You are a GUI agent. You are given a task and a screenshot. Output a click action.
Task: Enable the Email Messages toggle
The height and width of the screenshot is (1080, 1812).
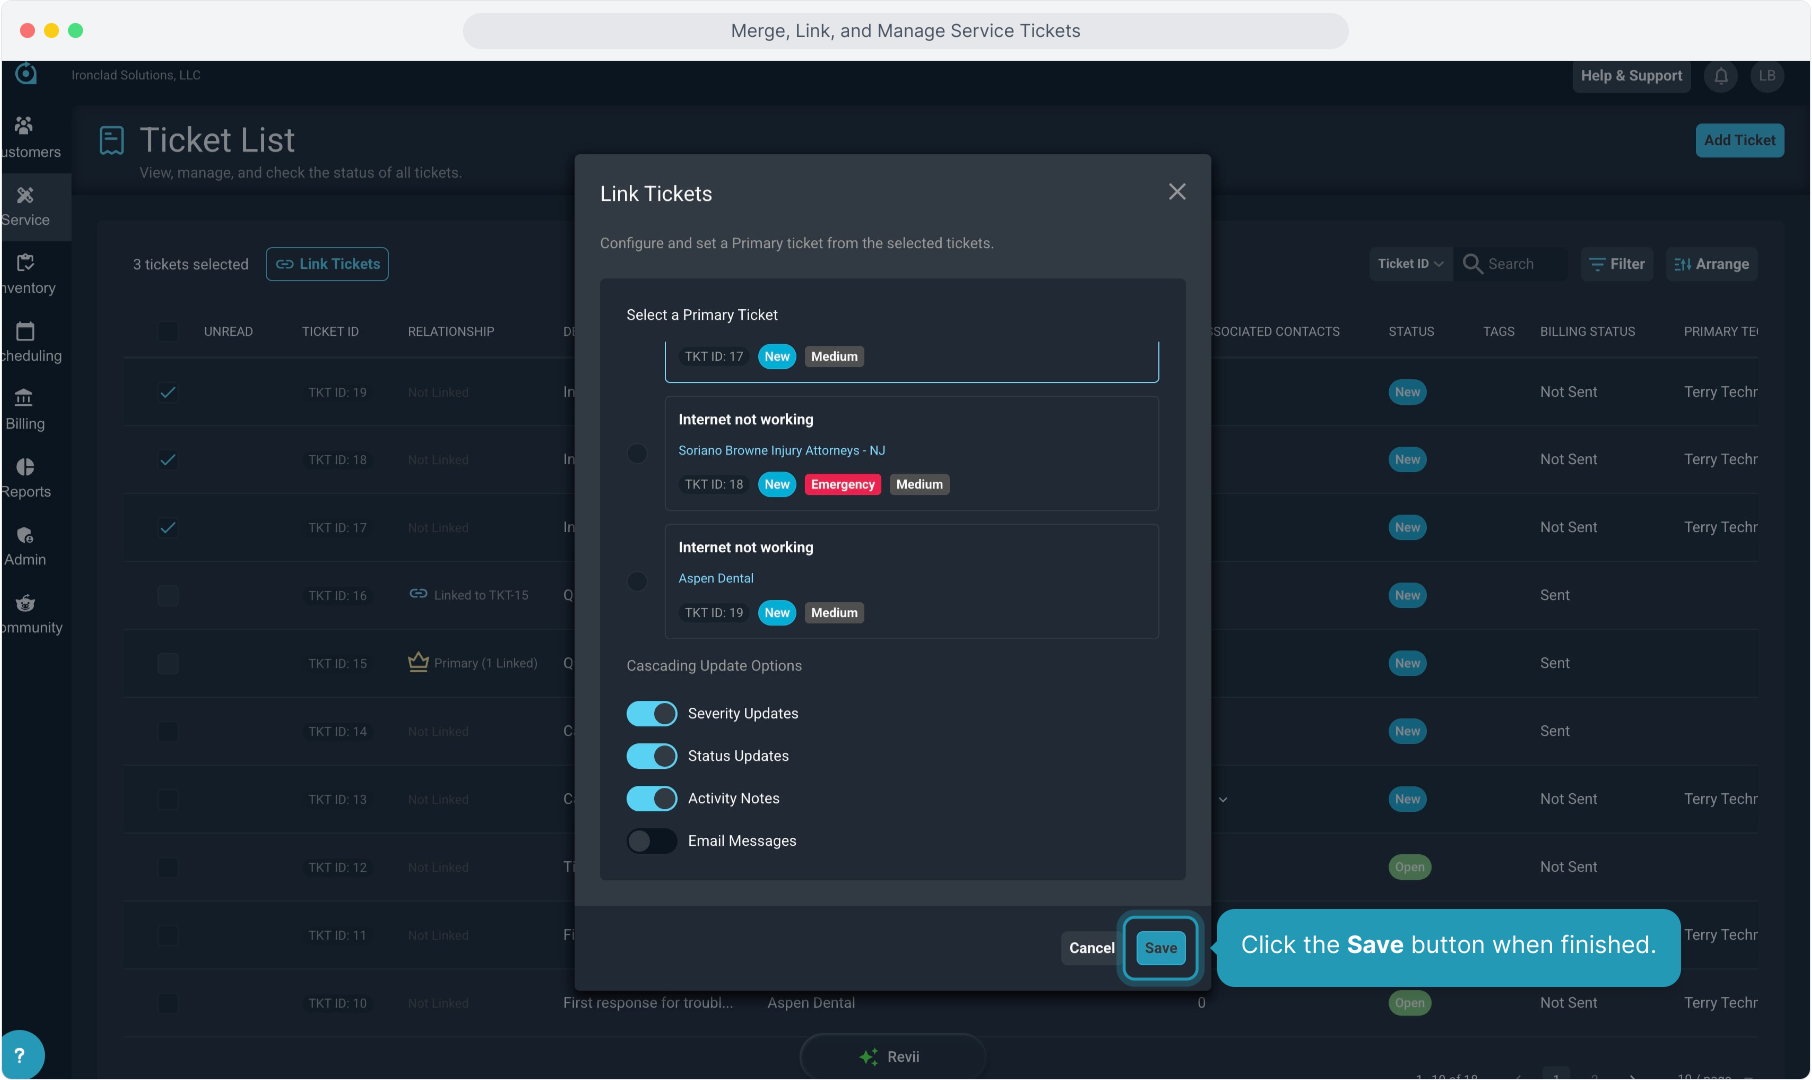tap(652, 841)
